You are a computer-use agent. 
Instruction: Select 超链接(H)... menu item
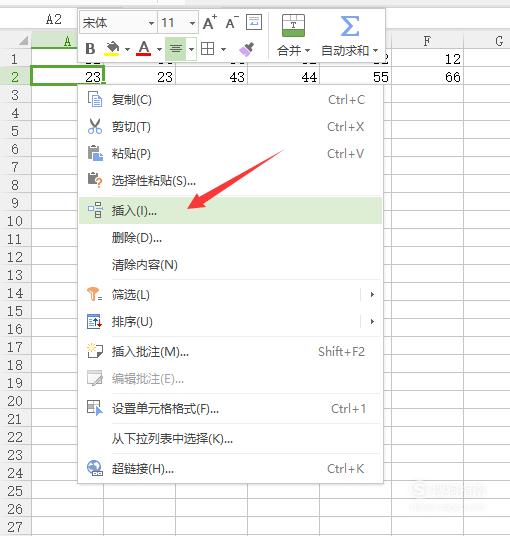[230, 468]
